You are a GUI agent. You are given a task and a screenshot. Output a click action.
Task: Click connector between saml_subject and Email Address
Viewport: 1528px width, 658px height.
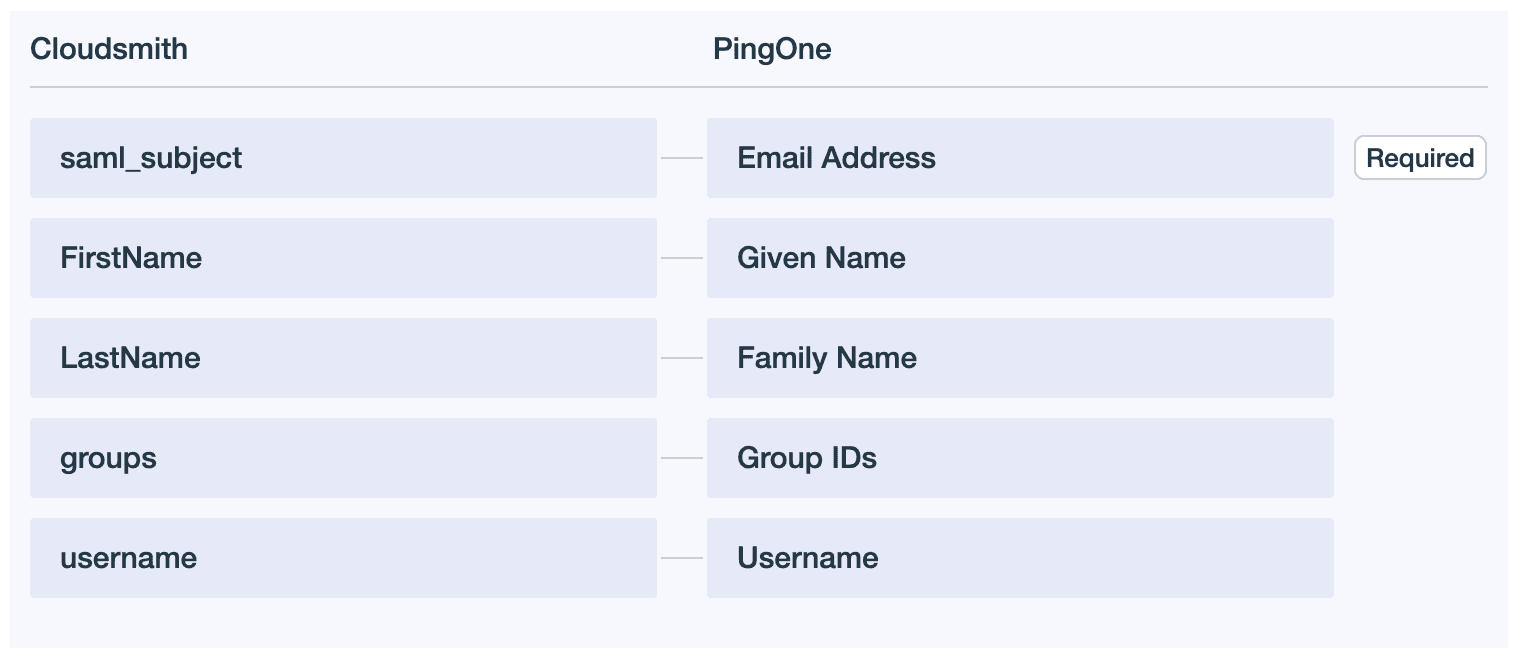tap(682, 158)
